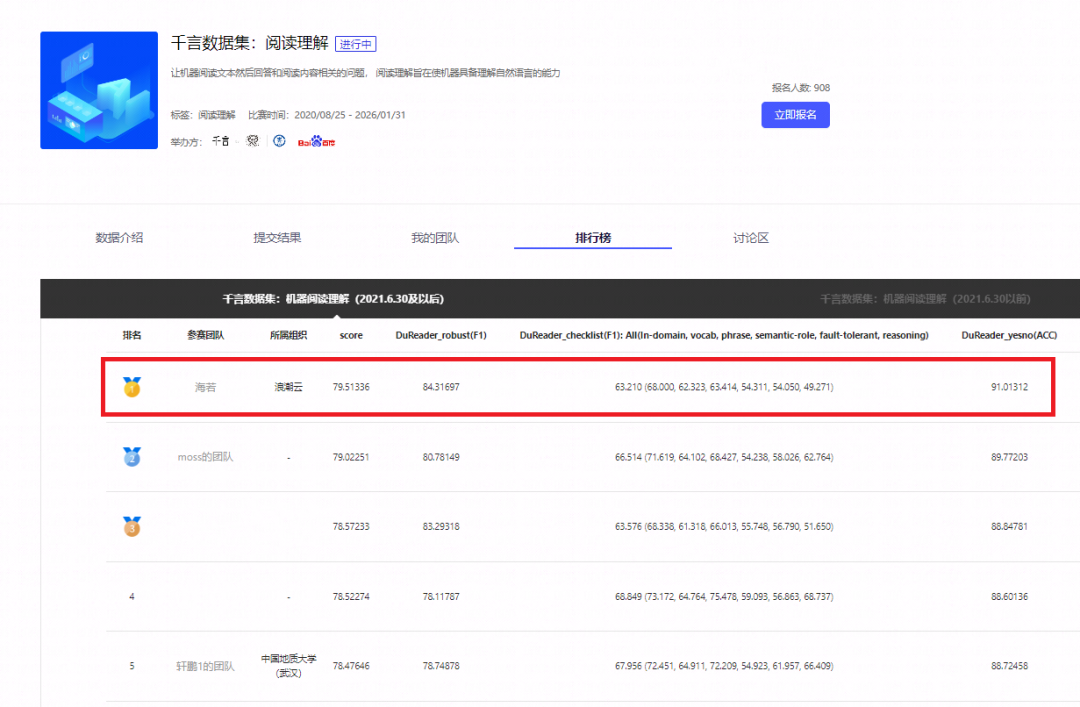Open the 提交结果 tab
The image size is (1080, 707).
pyautogui.click(x=277, y=238)
